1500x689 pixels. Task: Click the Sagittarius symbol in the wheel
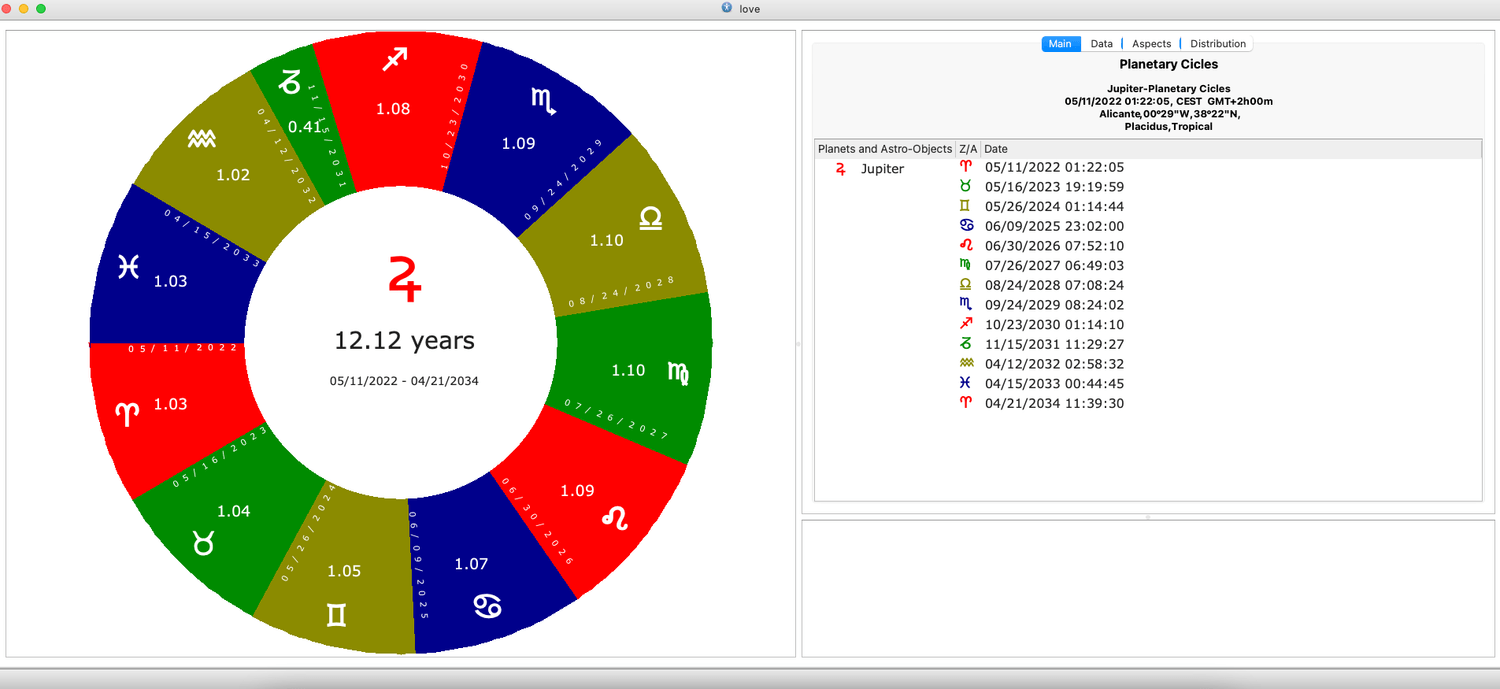[396, 60]
